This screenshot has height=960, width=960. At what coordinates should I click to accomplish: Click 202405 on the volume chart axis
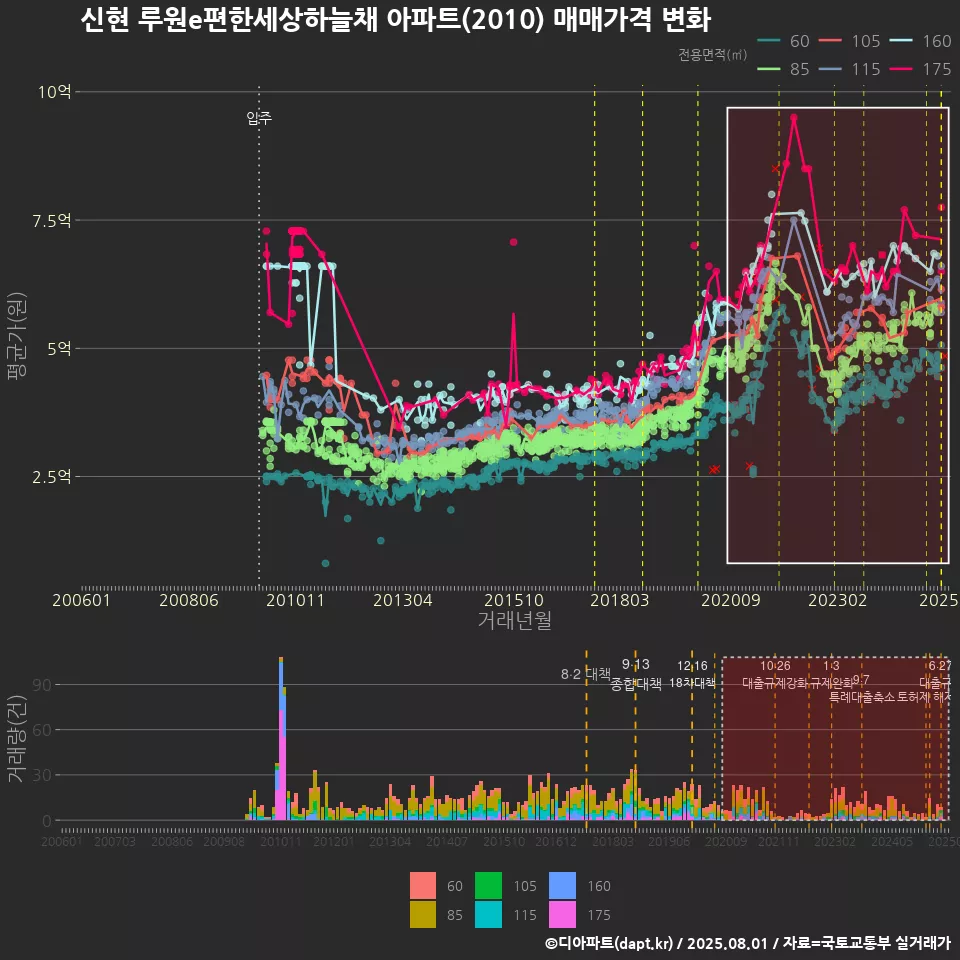(892, 841)
